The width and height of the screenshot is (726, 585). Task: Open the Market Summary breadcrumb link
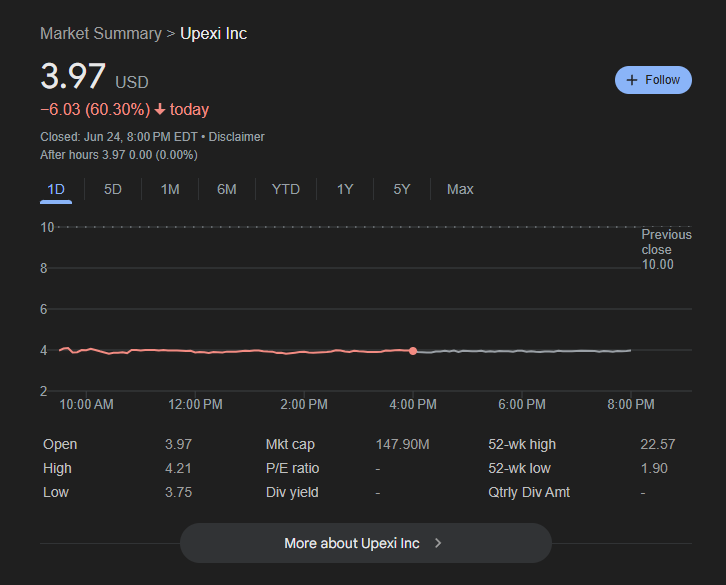click(x=101, y=33)
